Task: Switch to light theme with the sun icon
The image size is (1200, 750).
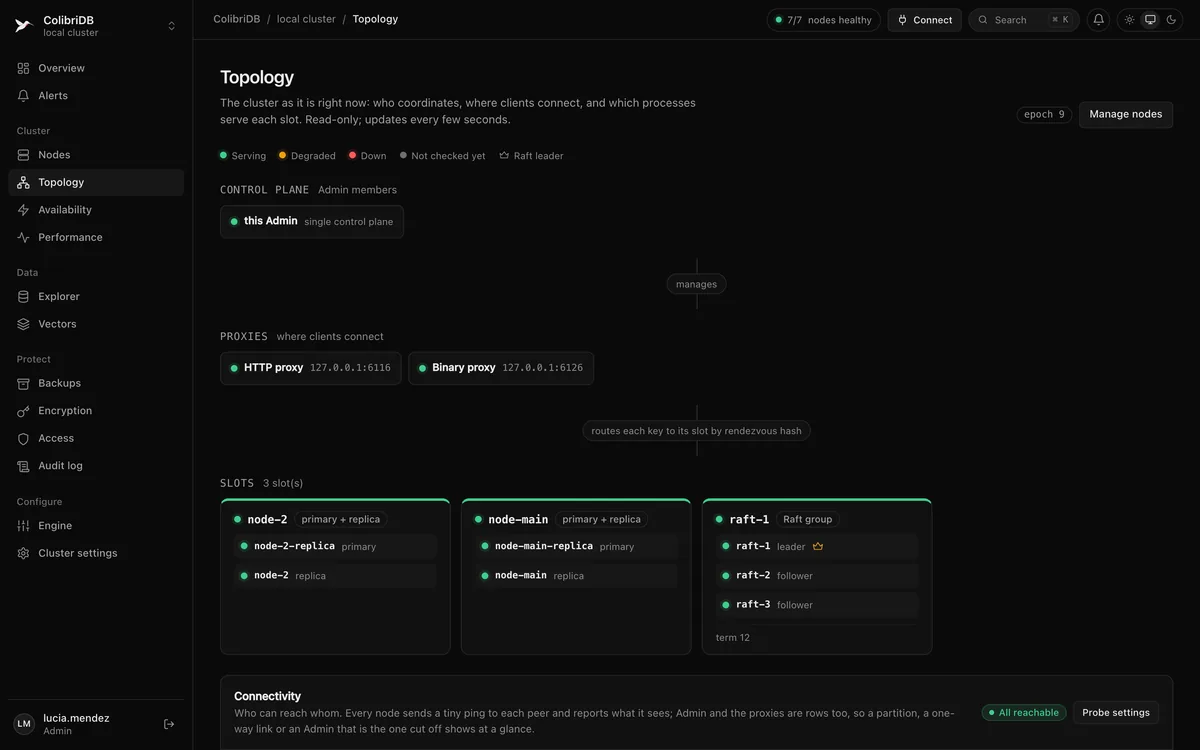Action: (1130, 20)
